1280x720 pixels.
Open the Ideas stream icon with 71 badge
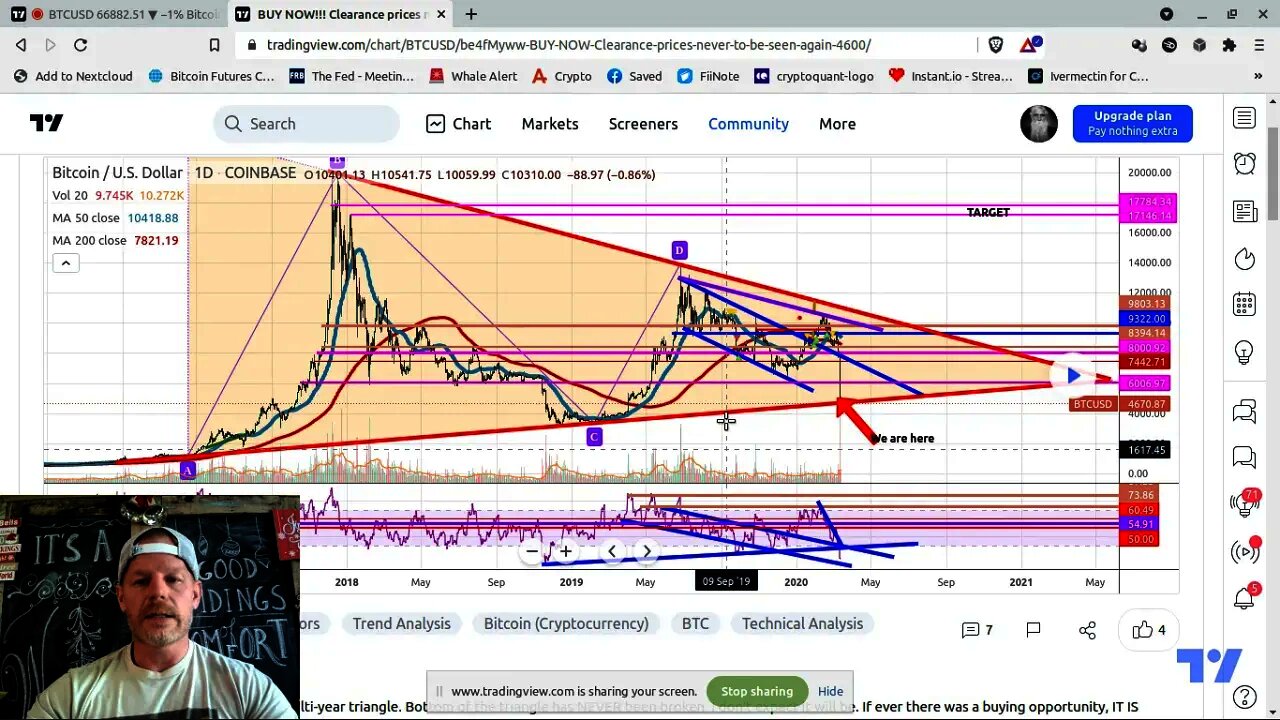(x=1244, y=504)
